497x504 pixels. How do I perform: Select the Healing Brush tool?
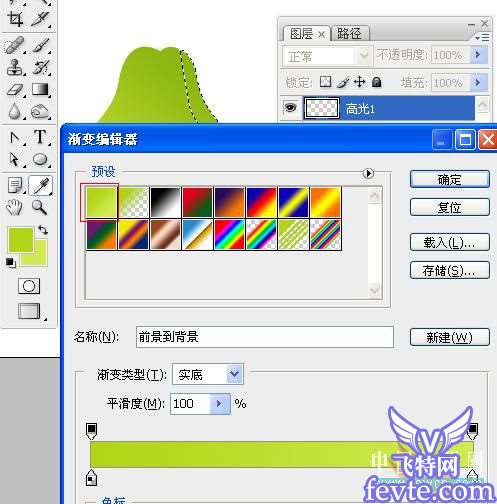point(15,45)
